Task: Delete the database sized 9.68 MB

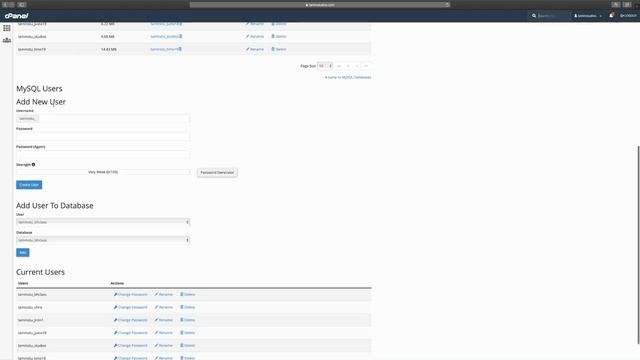Action: 279,36
